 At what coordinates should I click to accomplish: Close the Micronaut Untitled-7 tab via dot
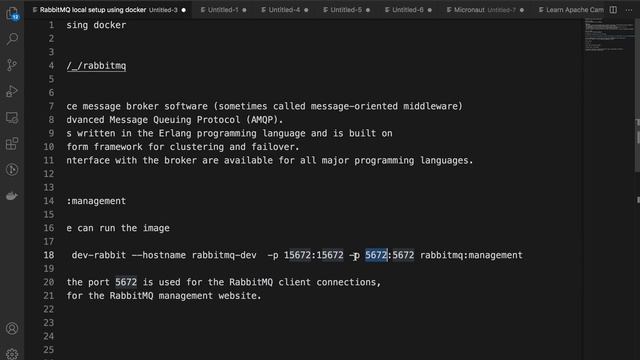(522, 10)
